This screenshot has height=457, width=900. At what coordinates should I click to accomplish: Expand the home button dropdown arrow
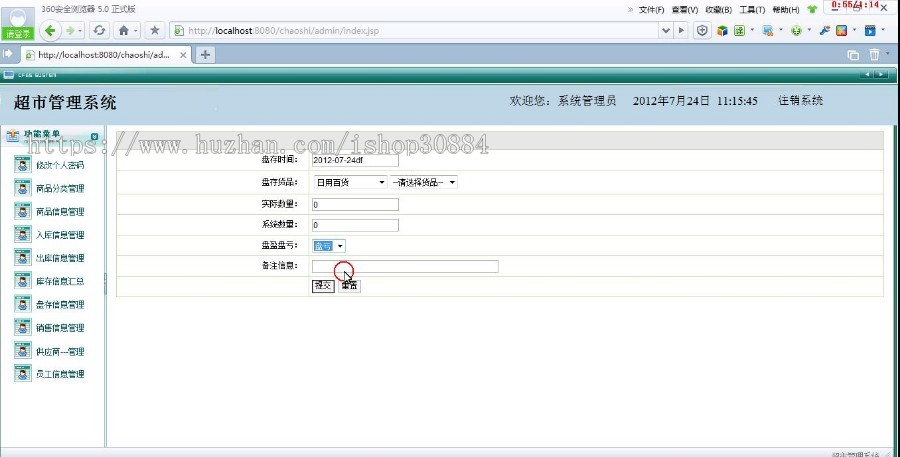tap(136, 31)
